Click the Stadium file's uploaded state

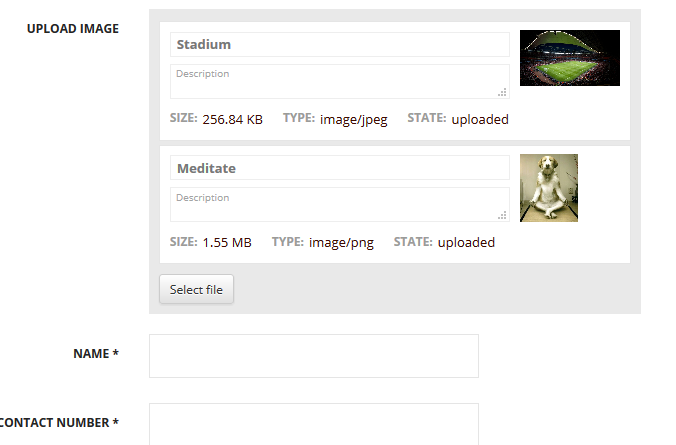(479, 119)
